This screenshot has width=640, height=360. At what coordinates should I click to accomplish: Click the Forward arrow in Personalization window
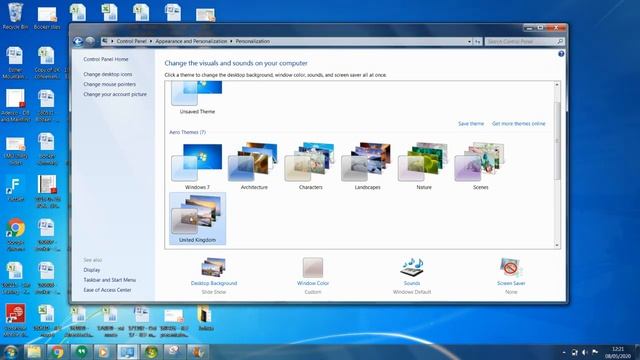[90, 41]
